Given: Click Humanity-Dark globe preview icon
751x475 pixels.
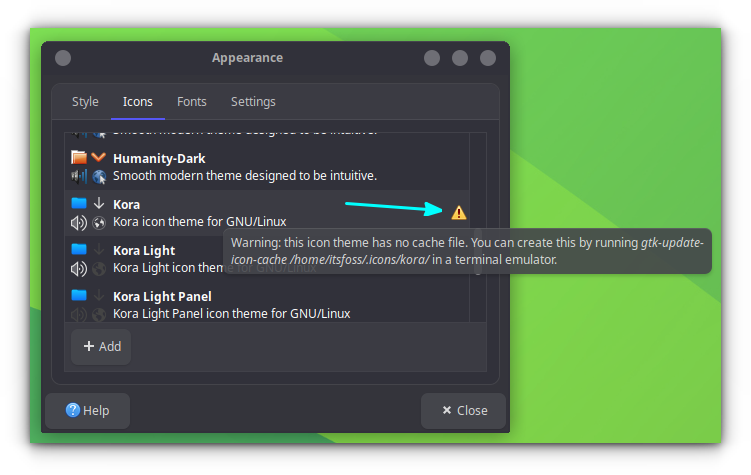Looking at the screenshot, I should [x=99, y=177].
